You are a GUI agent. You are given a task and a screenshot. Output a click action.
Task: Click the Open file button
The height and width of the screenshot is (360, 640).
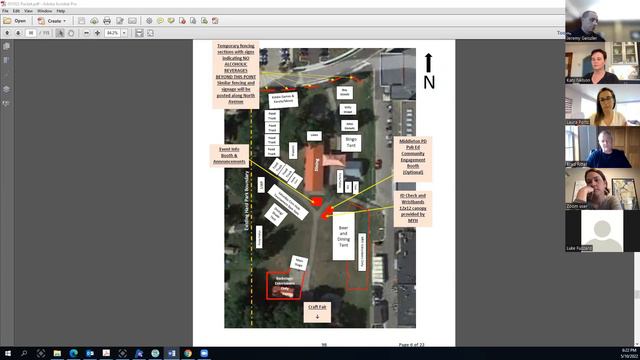pos(15,21)
